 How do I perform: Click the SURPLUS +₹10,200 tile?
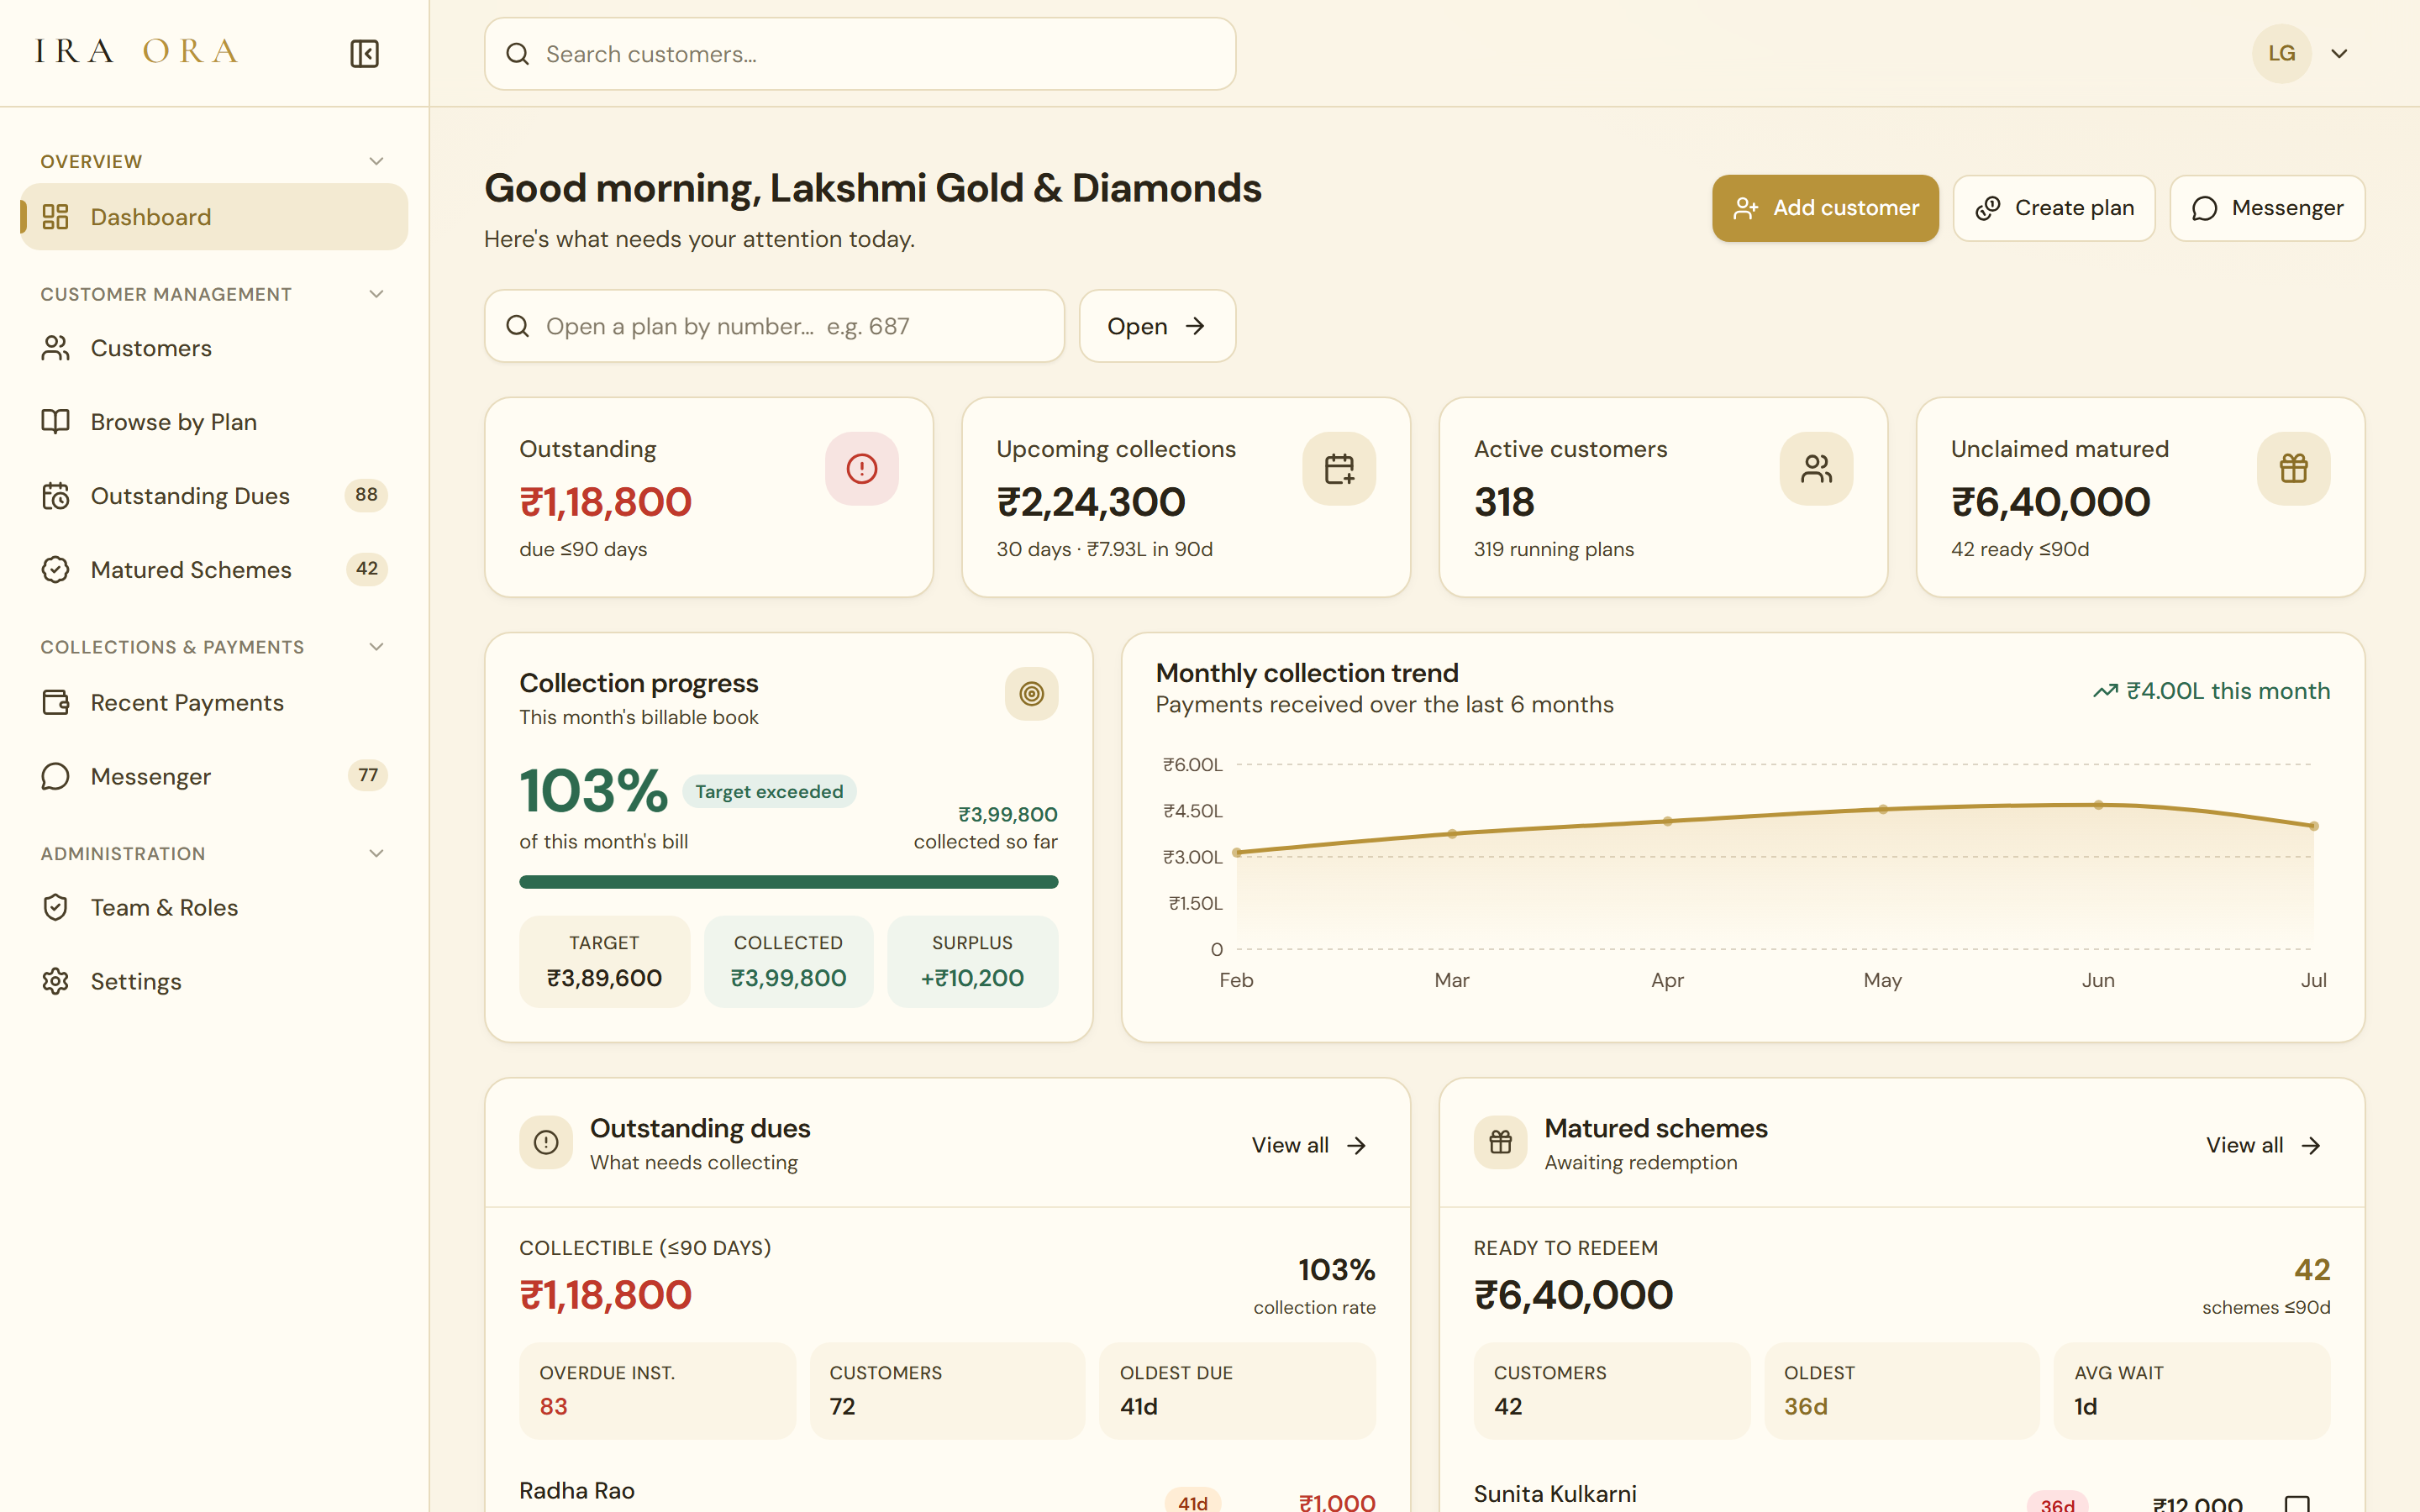972,961
